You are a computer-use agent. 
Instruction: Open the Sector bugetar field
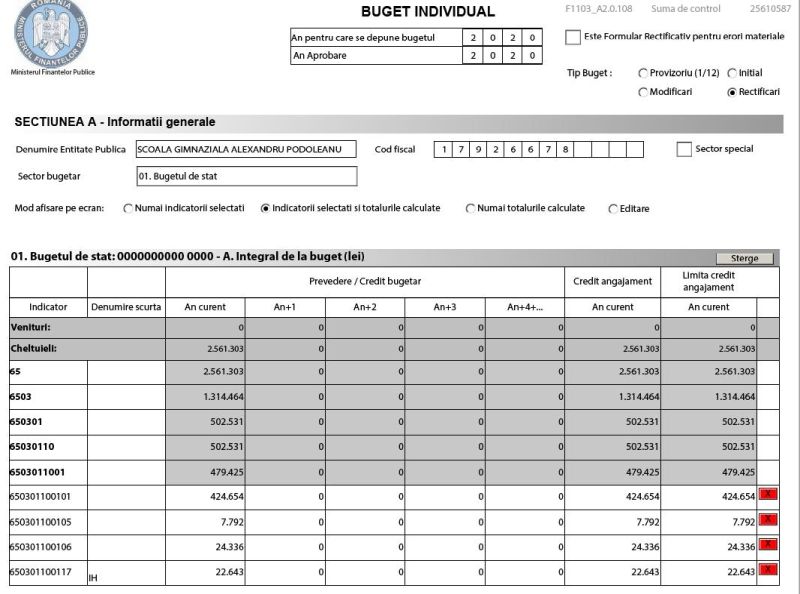[245, 177]
